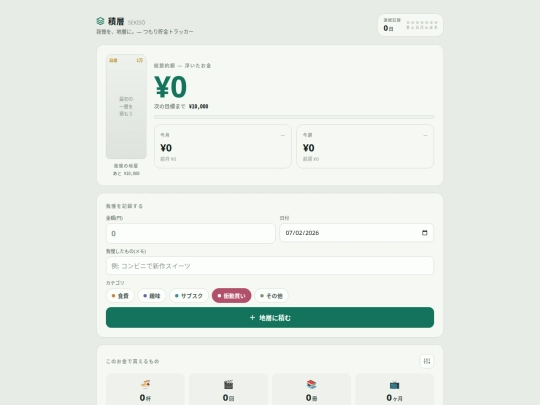The width and height of the screenshot is (540, 405).
Task: Click the strata gauge column thumbnail
Action: point(126,107)
